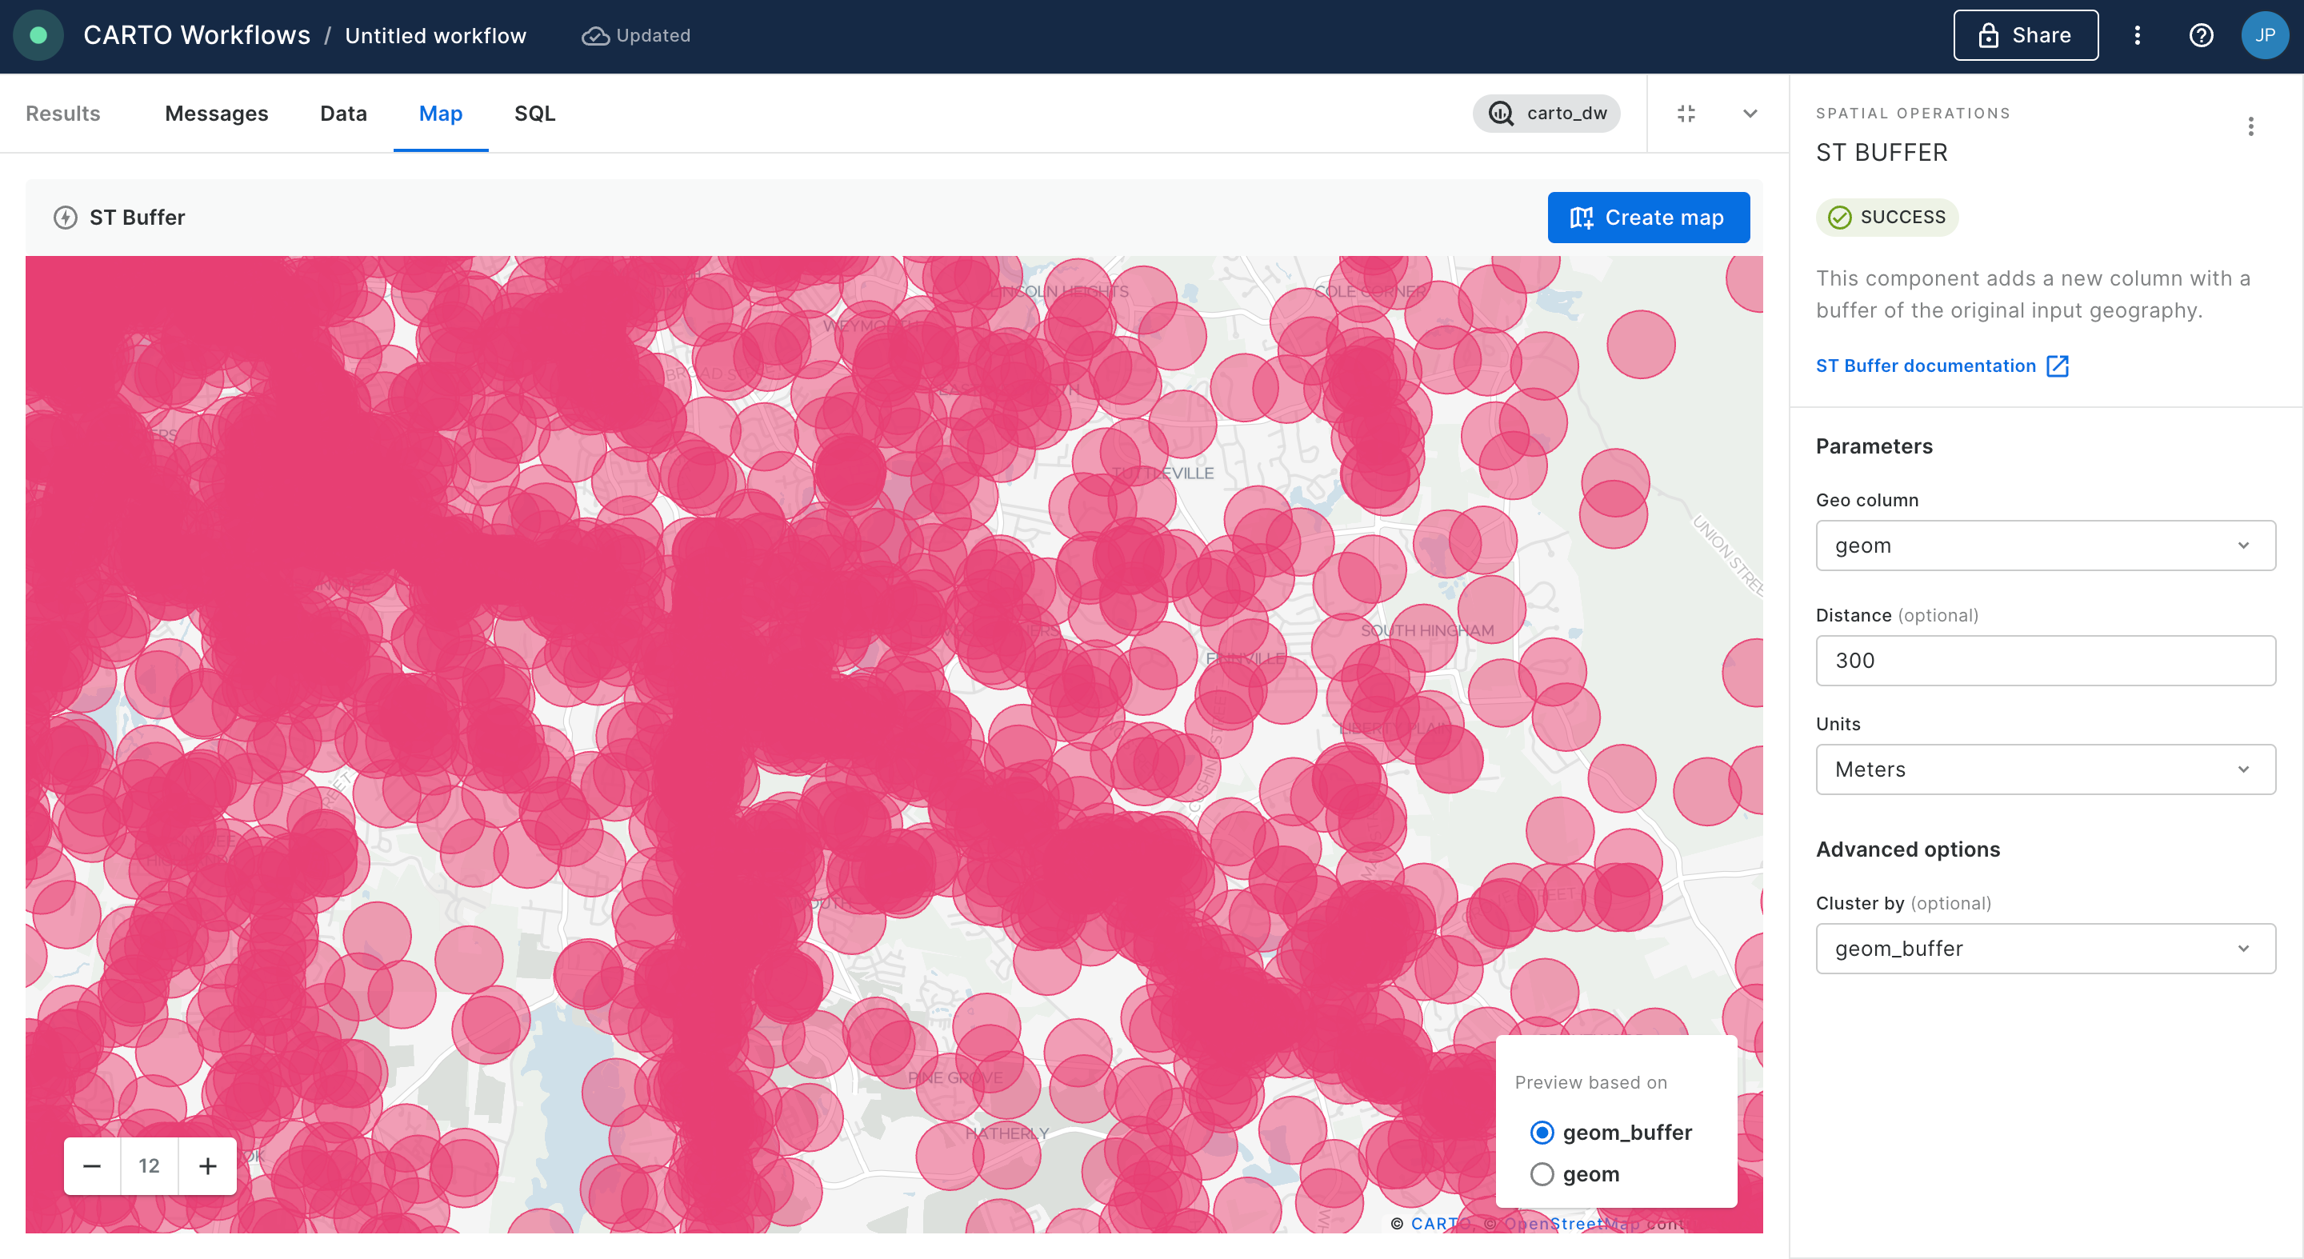The image size is (2304, 1259).
Task: Open ST Buffer component options menu
Action: click(x=2250, y=127)
